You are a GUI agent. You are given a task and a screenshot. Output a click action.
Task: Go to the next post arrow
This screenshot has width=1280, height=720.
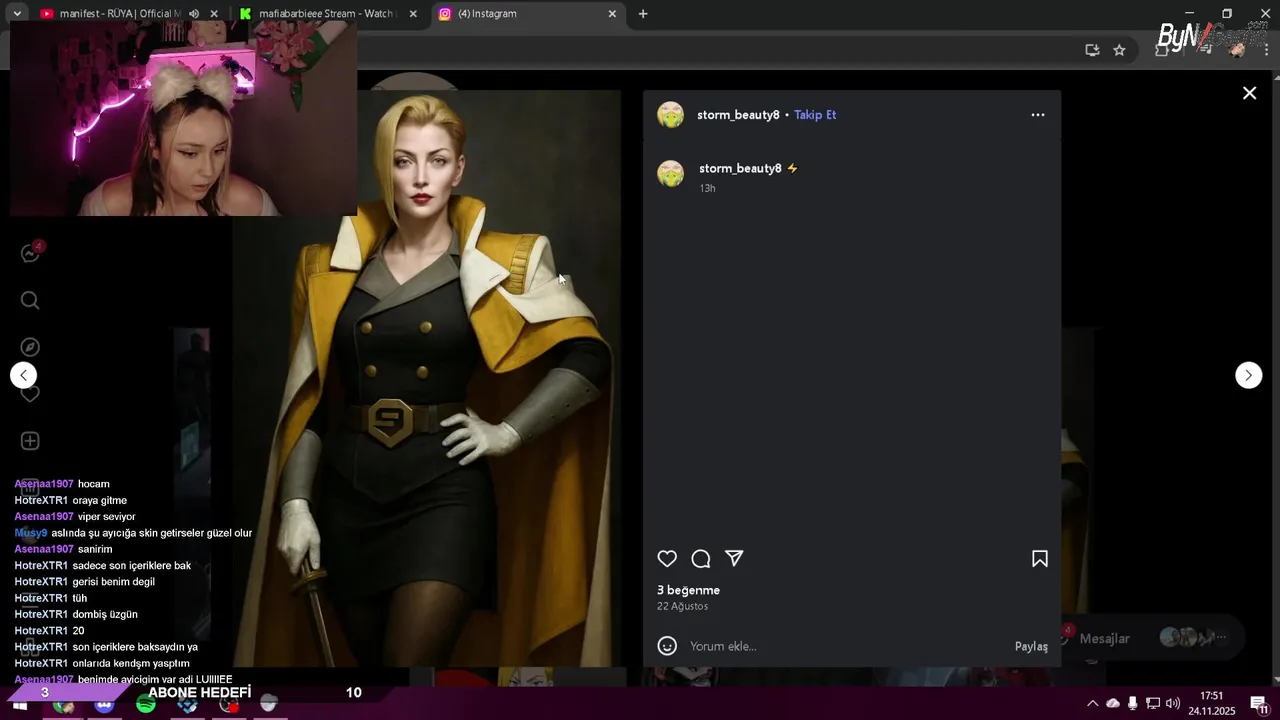coord(1248,375)
